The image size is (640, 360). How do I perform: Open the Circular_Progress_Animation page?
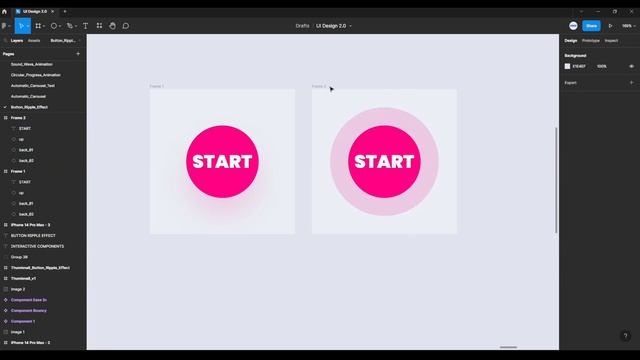coord(36,75)
